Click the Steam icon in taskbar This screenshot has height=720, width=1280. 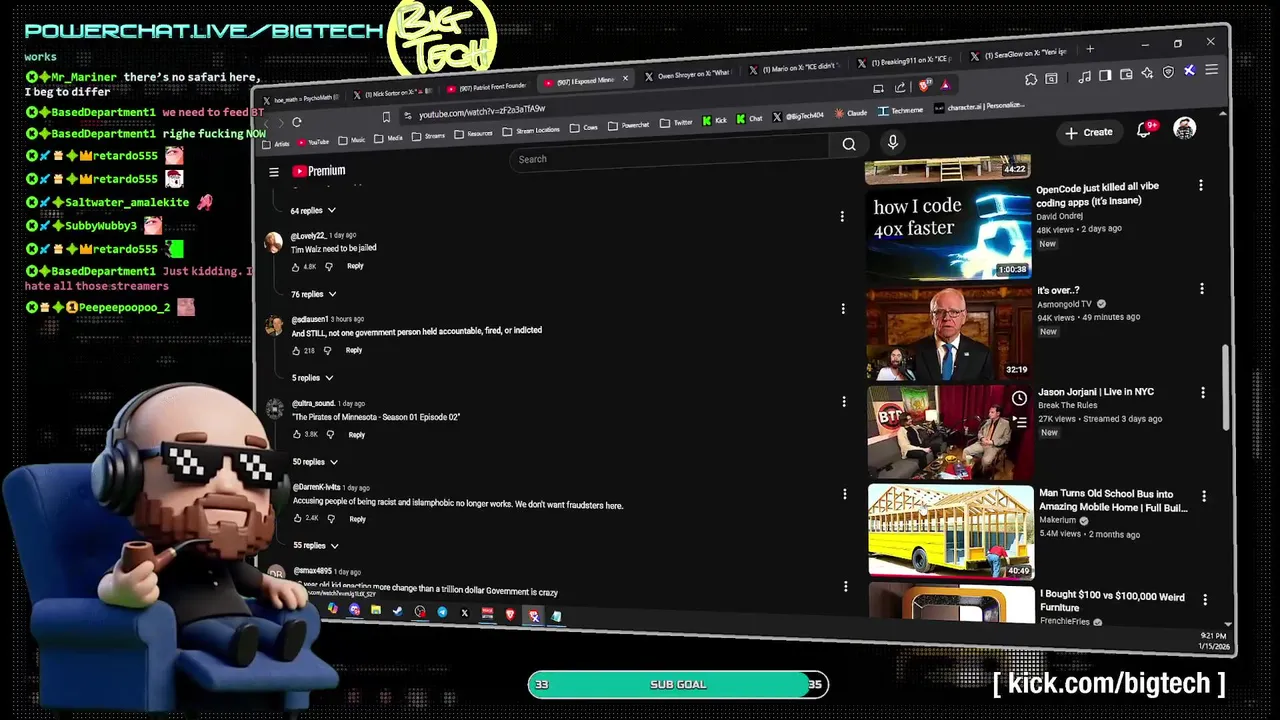(x=398, y=611)
